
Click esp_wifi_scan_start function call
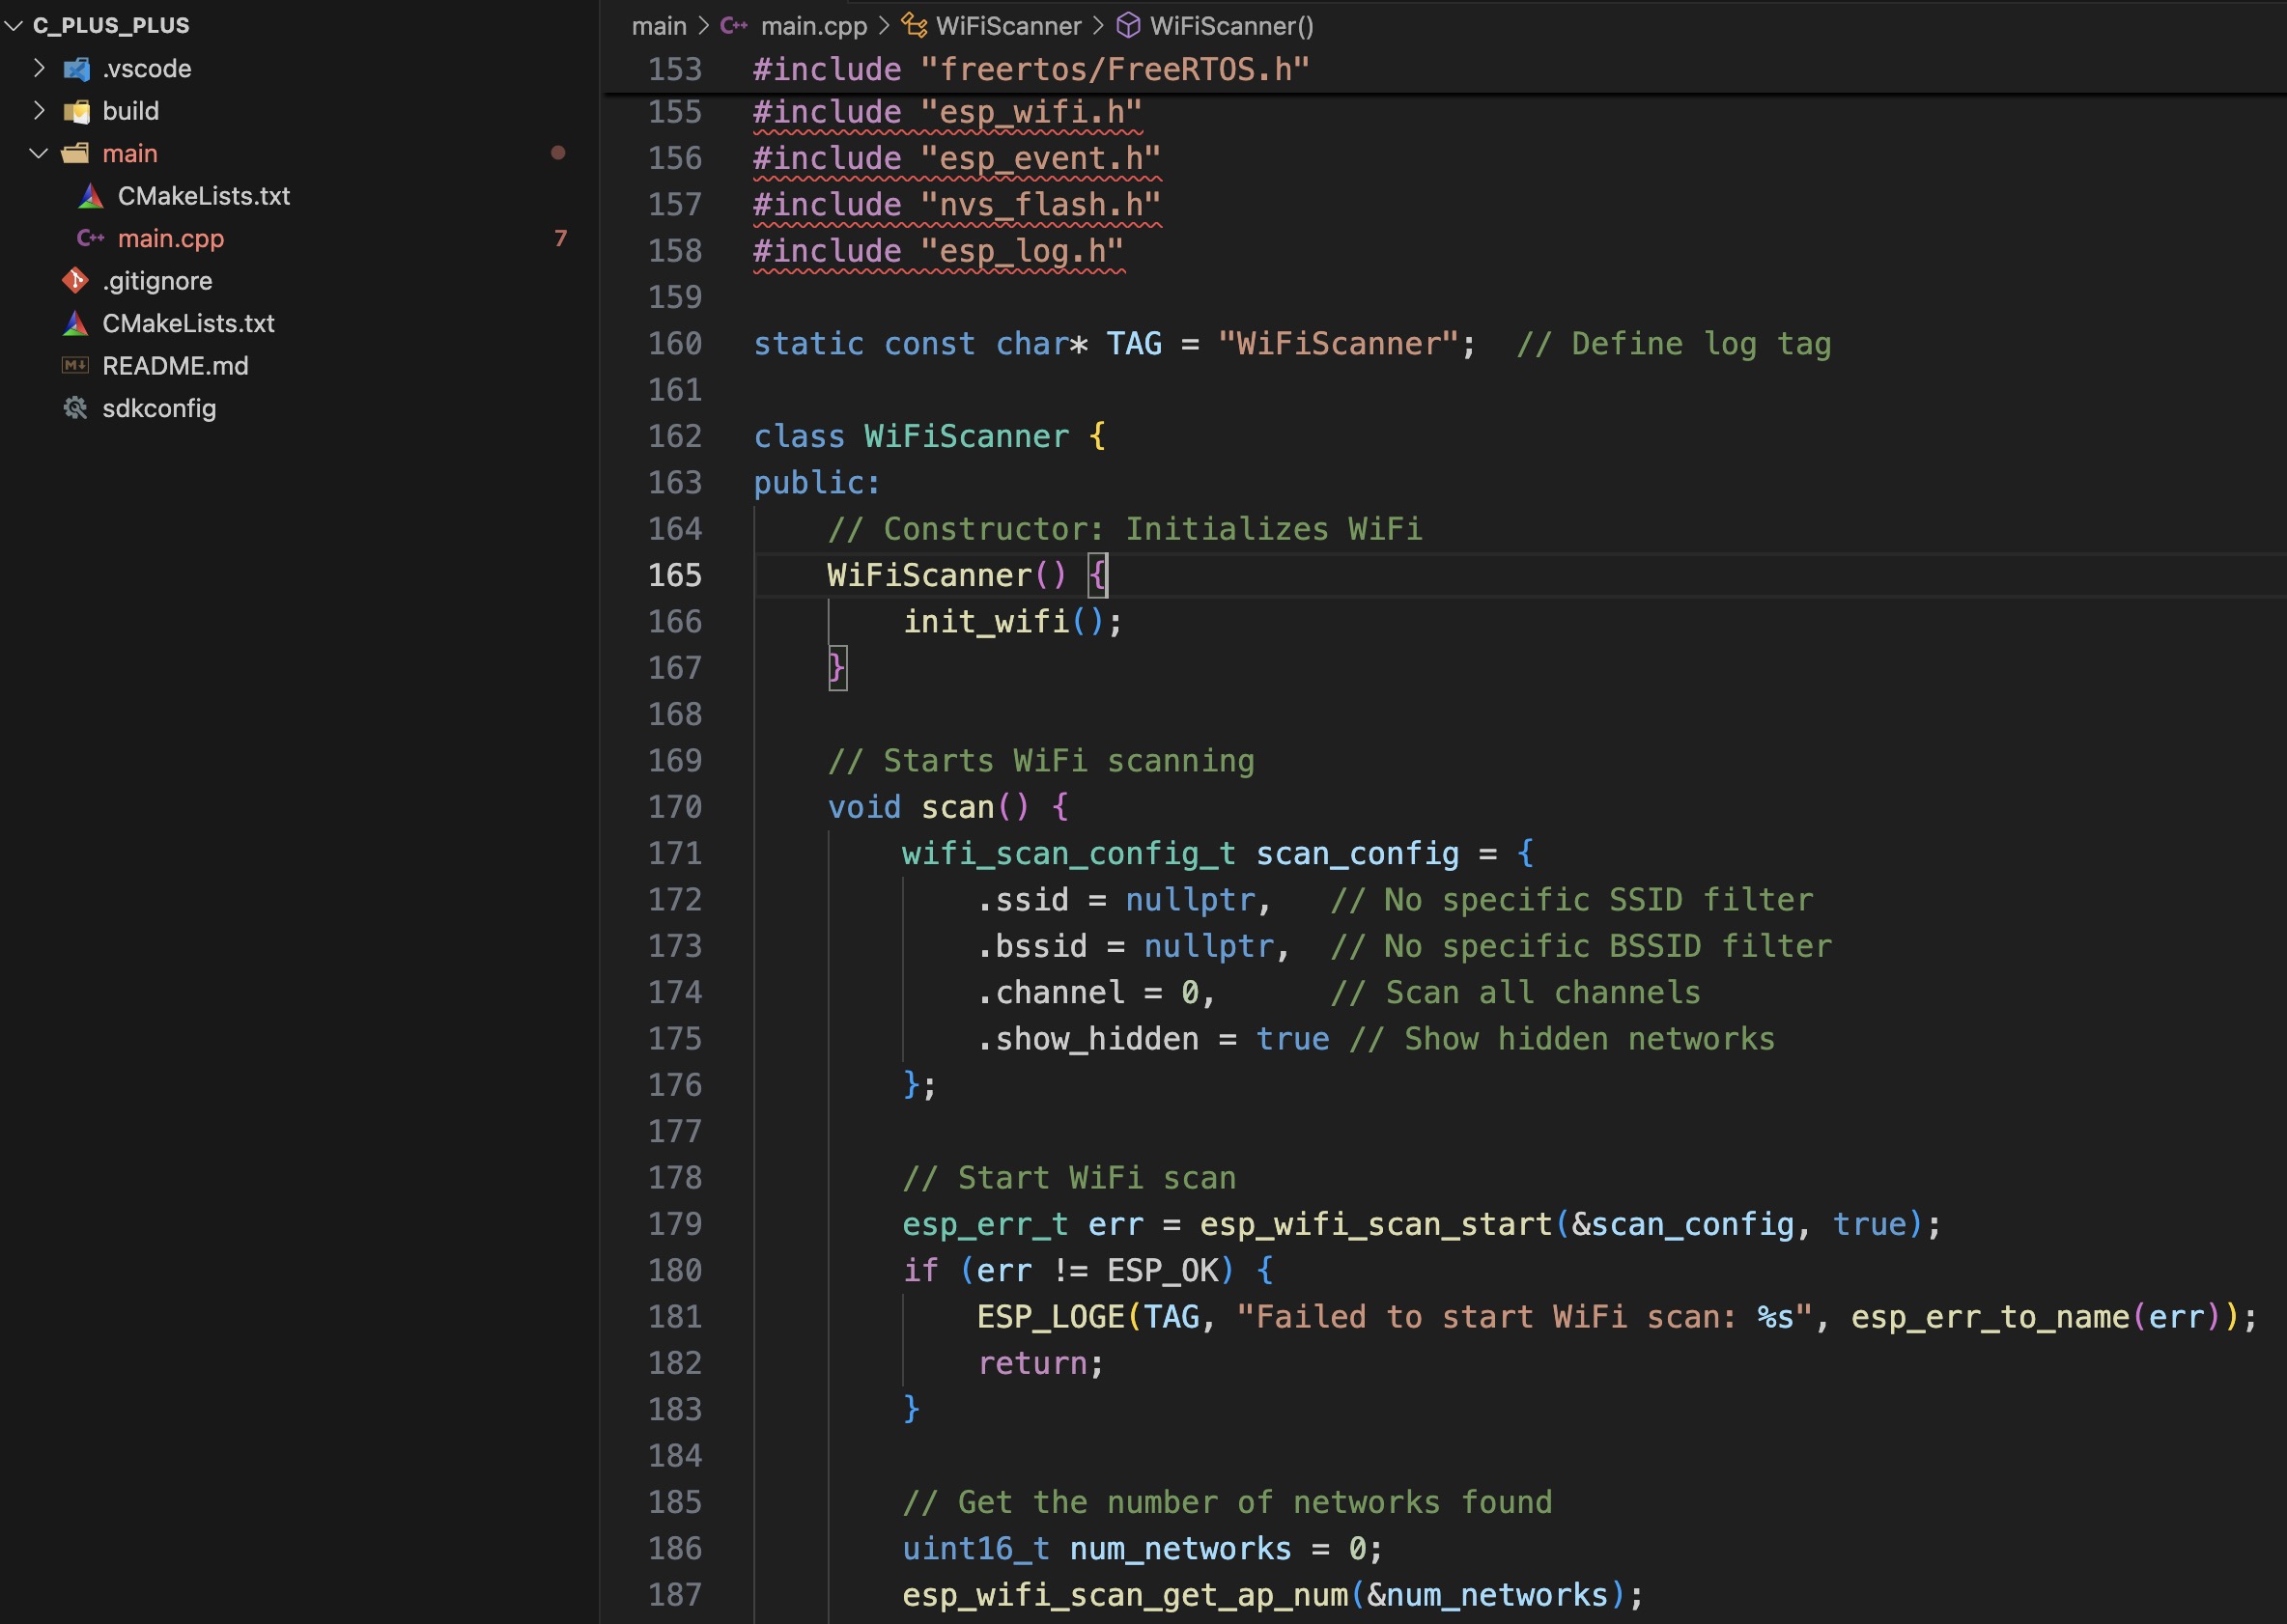point(1376,1224)
